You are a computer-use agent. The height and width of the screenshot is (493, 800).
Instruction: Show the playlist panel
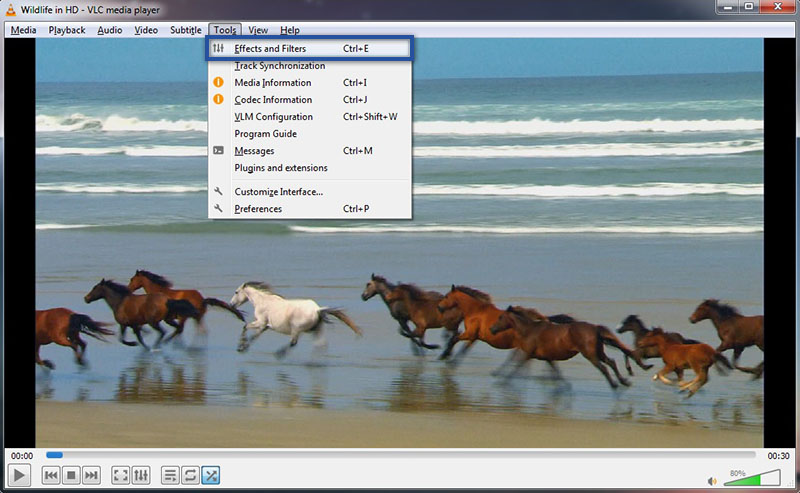[170, 475]
